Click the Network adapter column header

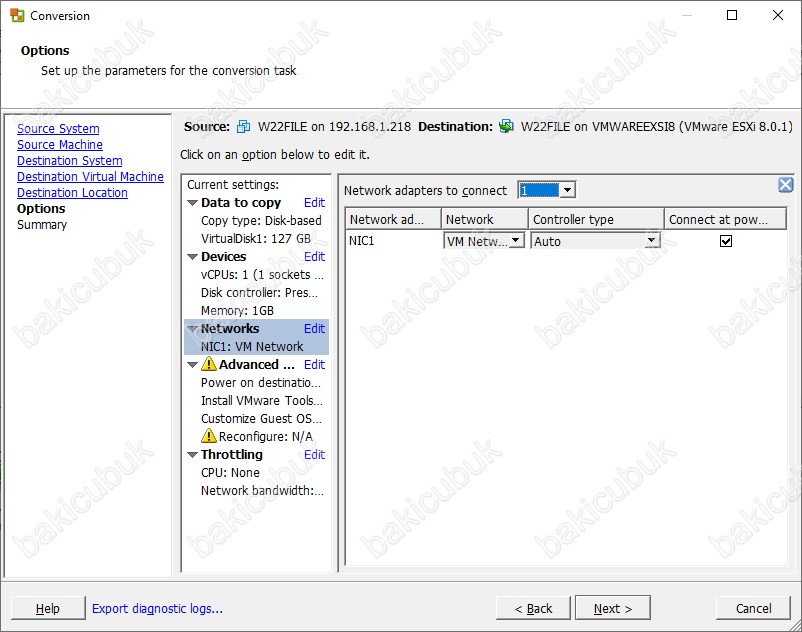(x=393, y=219)
